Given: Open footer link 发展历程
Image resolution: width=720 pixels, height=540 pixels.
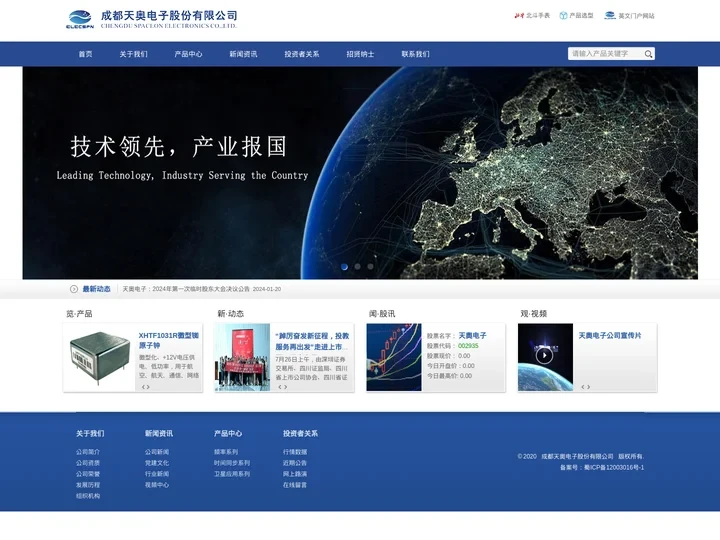Looking at the screenshot, I should [x=88, y=485].
